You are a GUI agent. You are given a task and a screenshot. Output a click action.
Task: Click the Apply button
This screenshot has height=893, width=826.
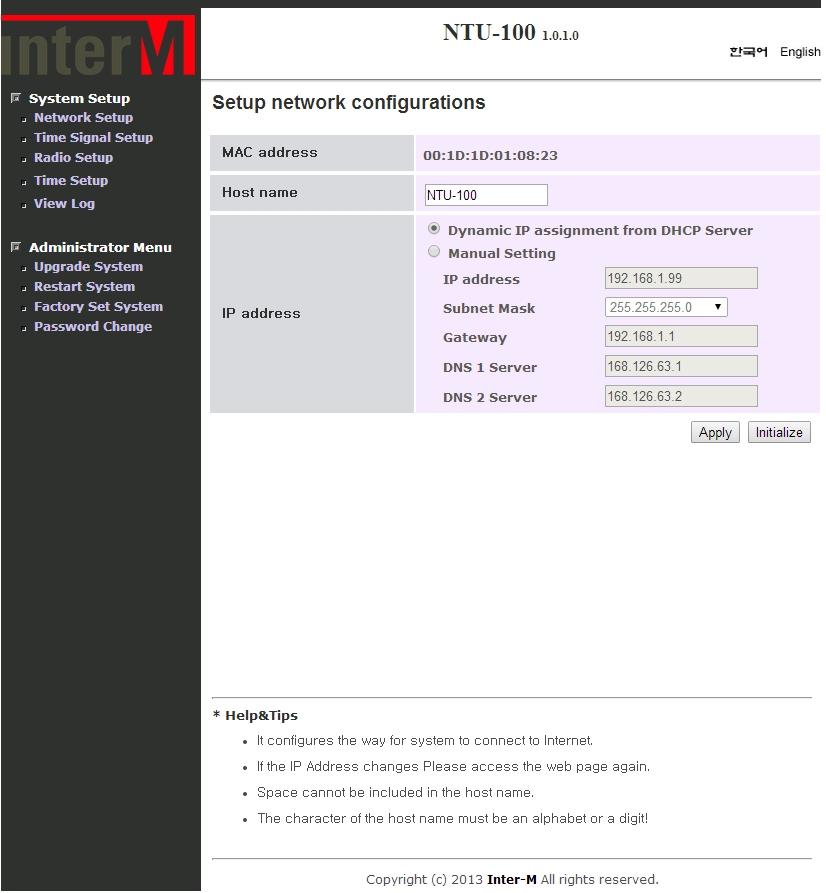click(x=715, y=432)
